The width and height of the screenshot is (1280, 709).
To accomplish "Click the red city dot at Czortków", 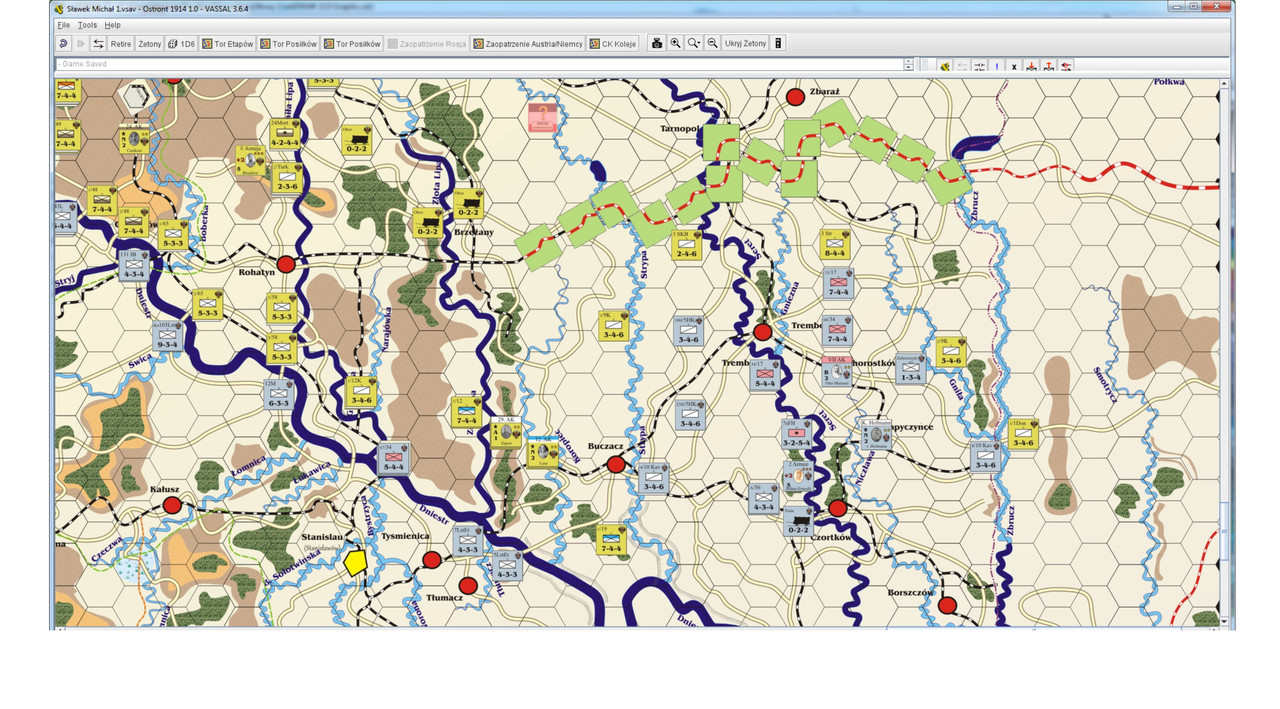I will 838,508.
